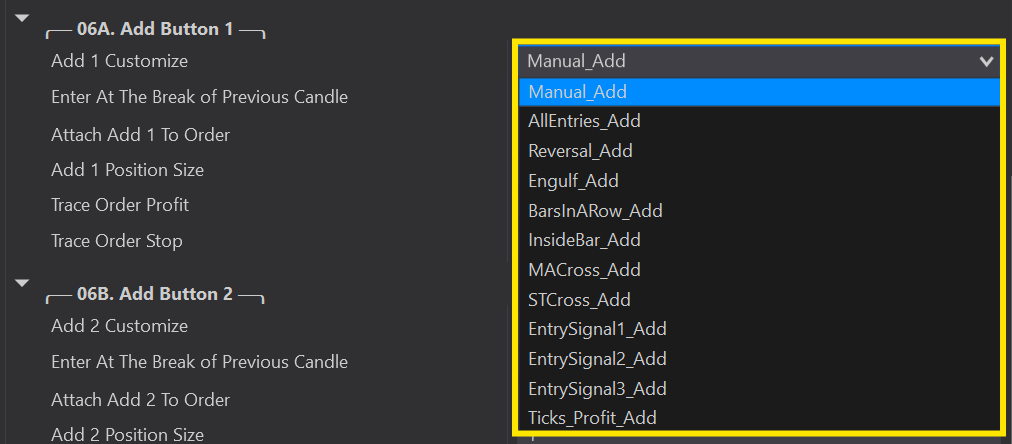Choose InsideBar_Add from the list
The image size is (1012, 444).
pos(584,240)
